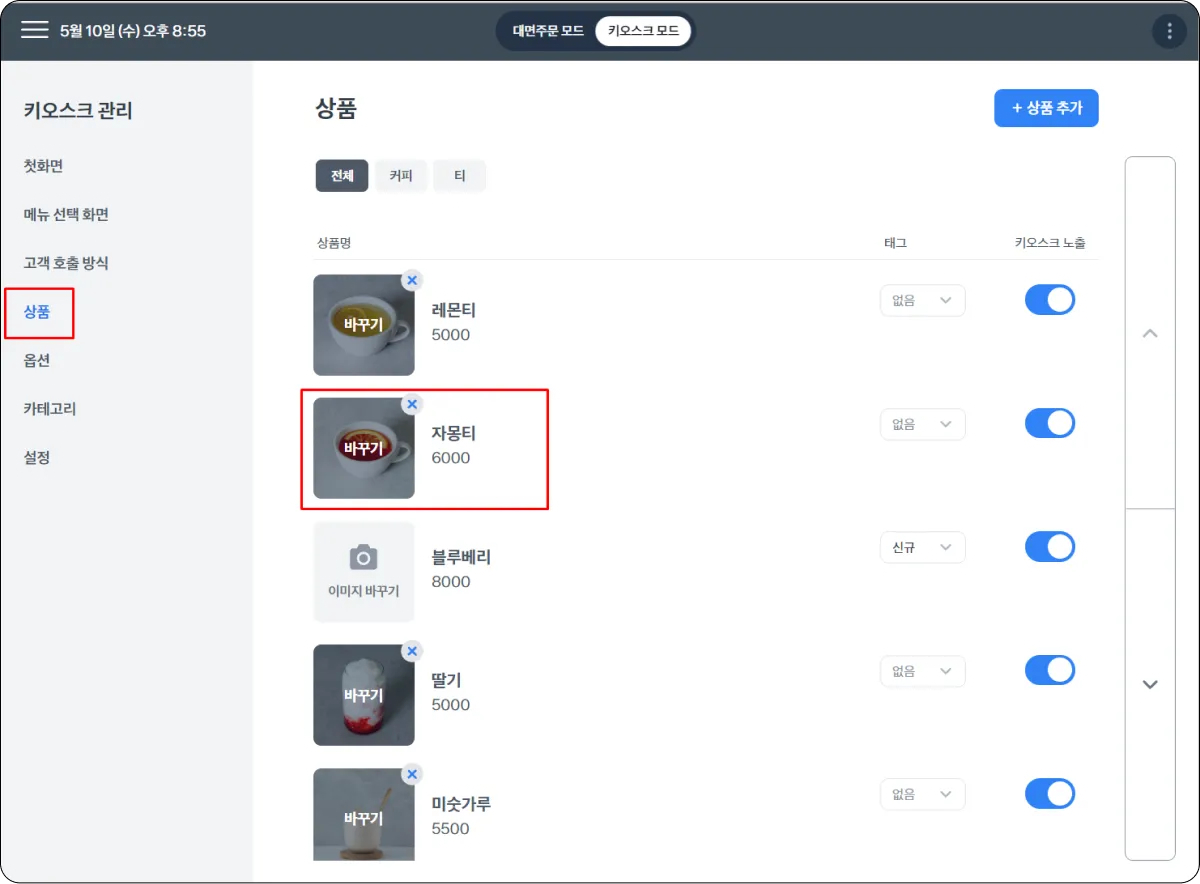Click the 레몬티 product thumbnail image

(363, 325)
